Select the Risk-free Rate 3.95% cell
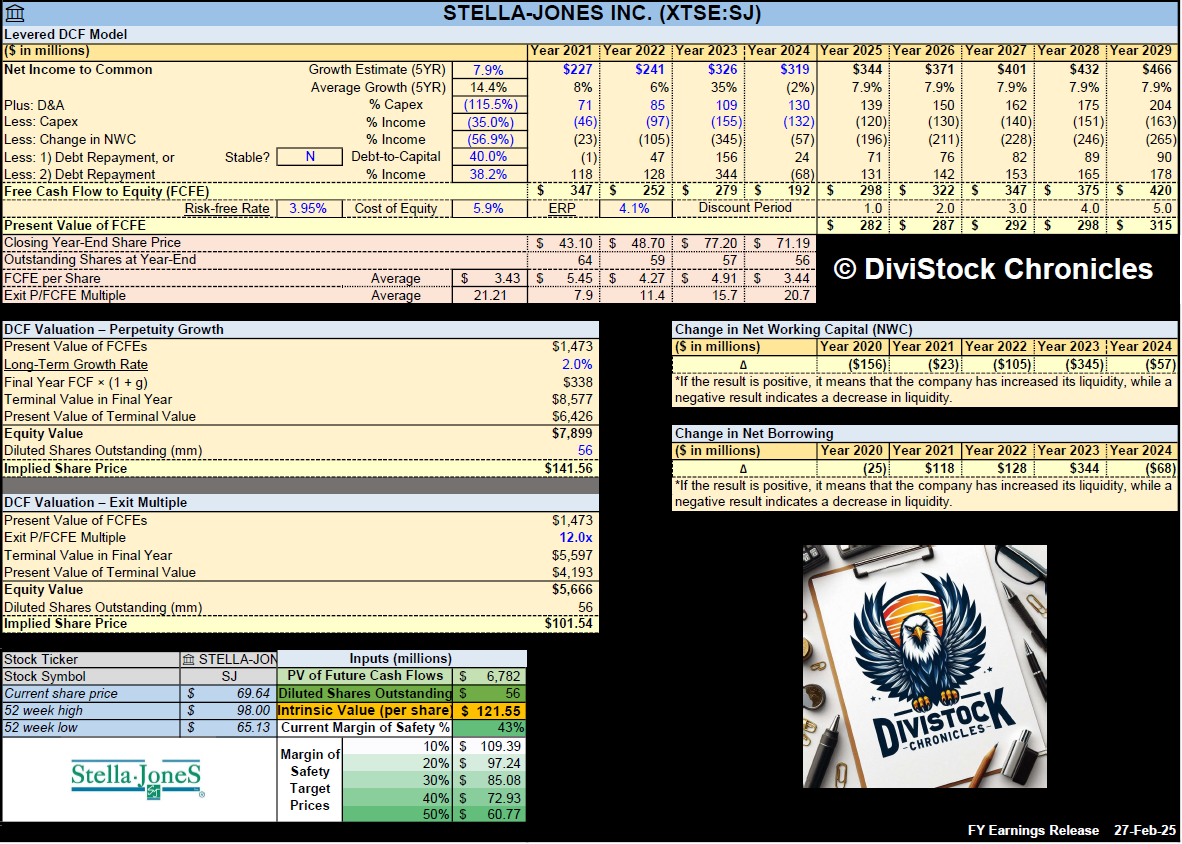Screen dimensions: 1182x844 [x=308, y=208]
